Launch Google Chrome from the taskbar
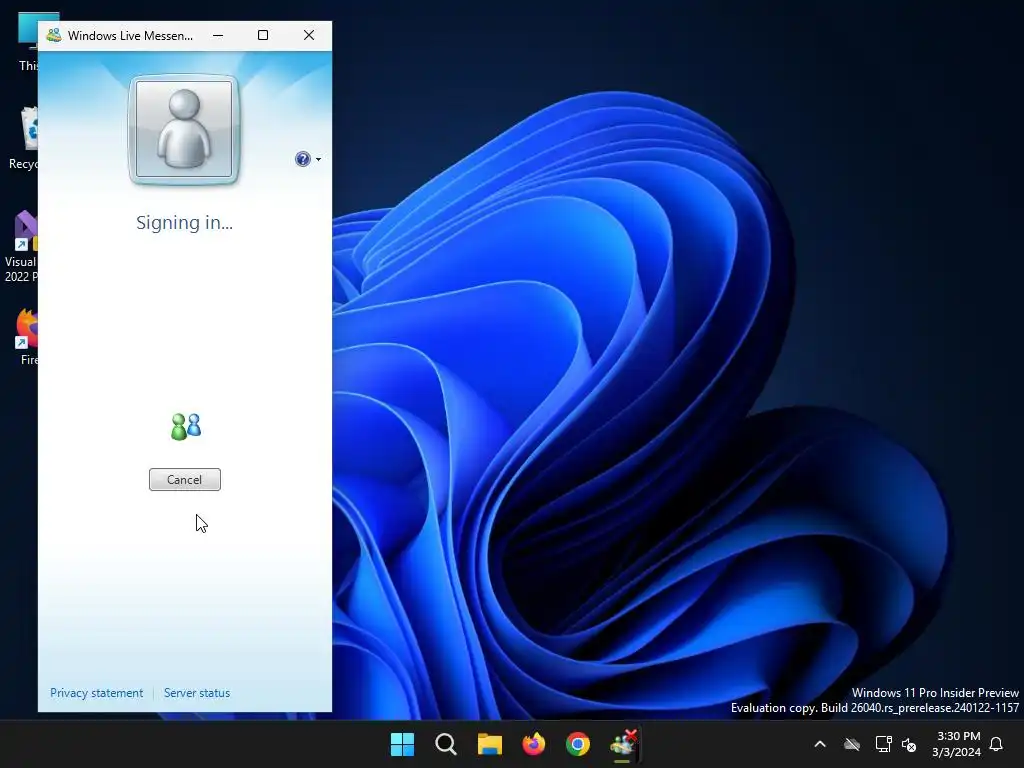Image resolution: width=1024 pixels, height=768 pixels. 577,744
